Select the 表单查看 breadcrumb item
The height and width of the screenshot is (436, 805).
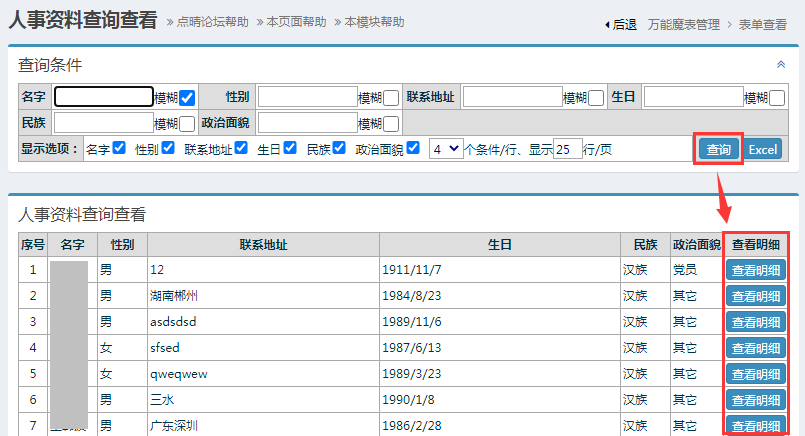762,24
